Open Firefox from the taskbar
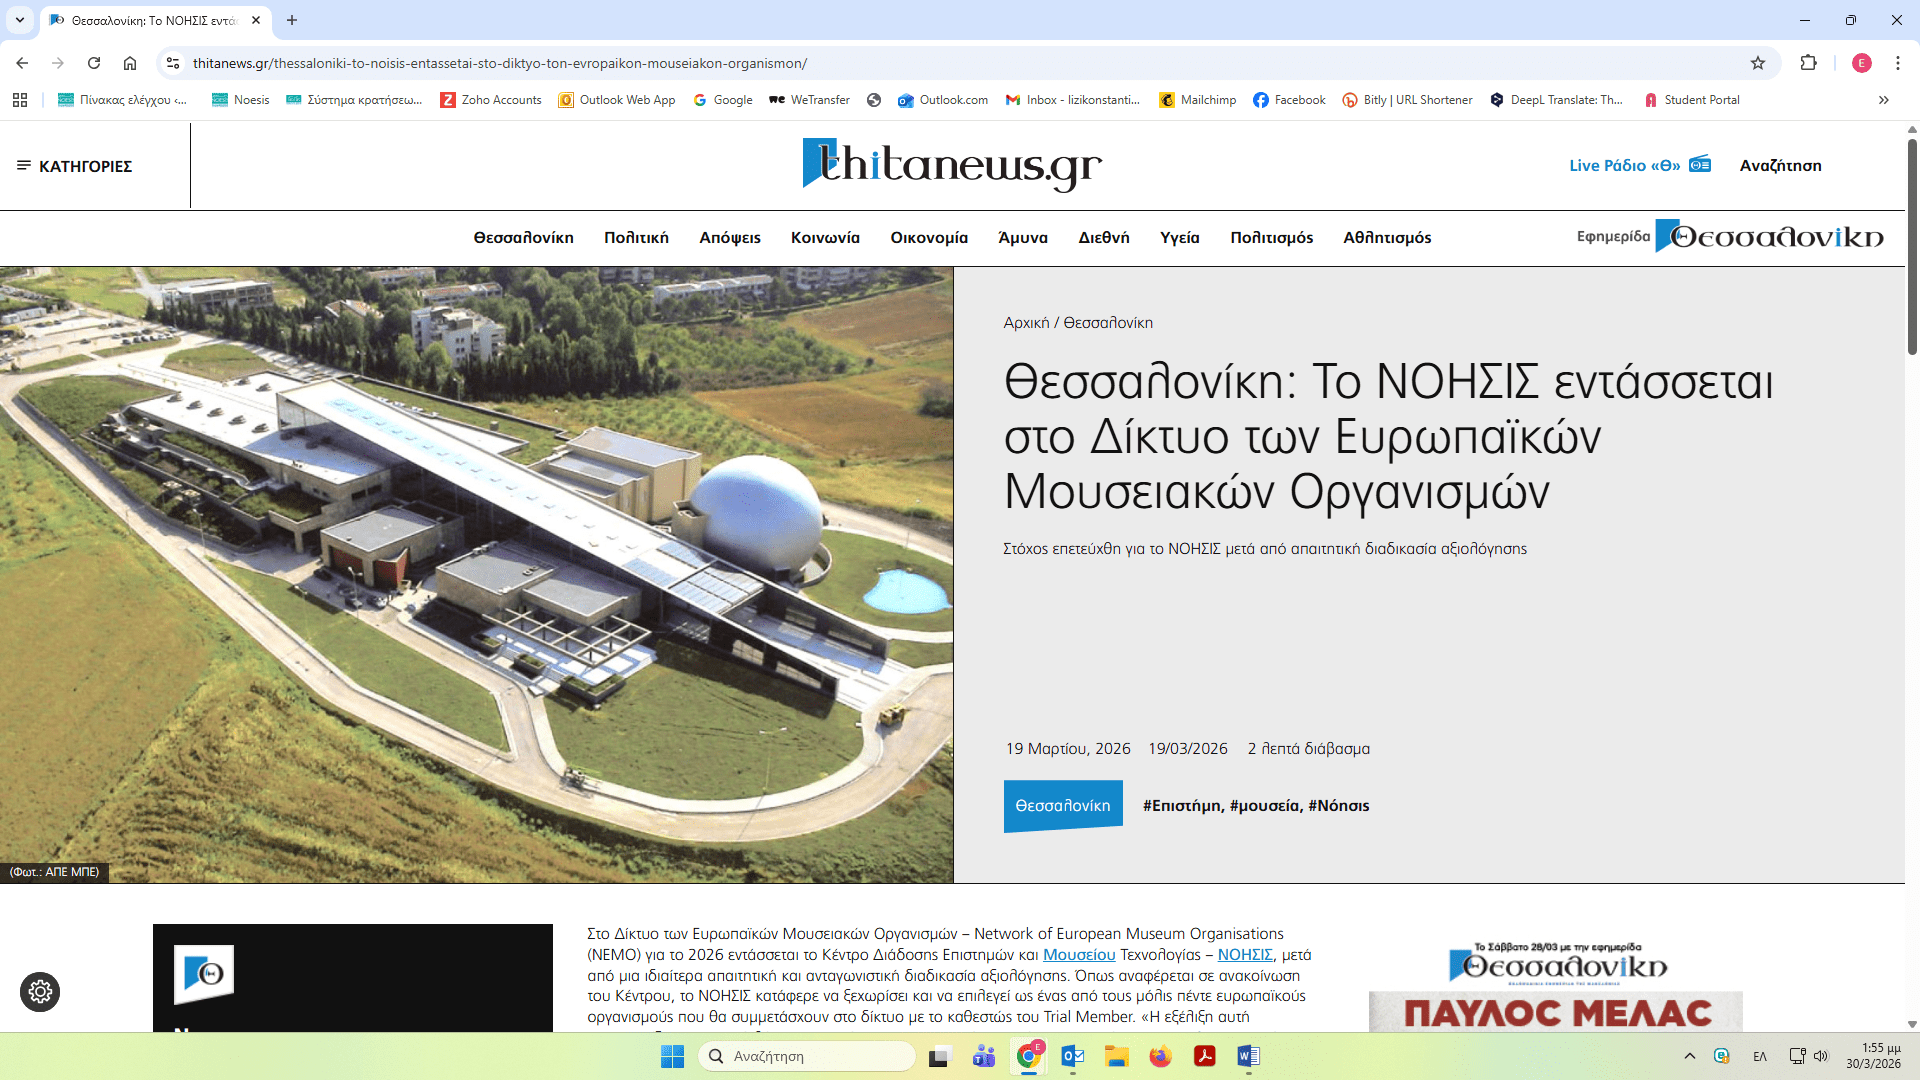 coord(1160,1056)
